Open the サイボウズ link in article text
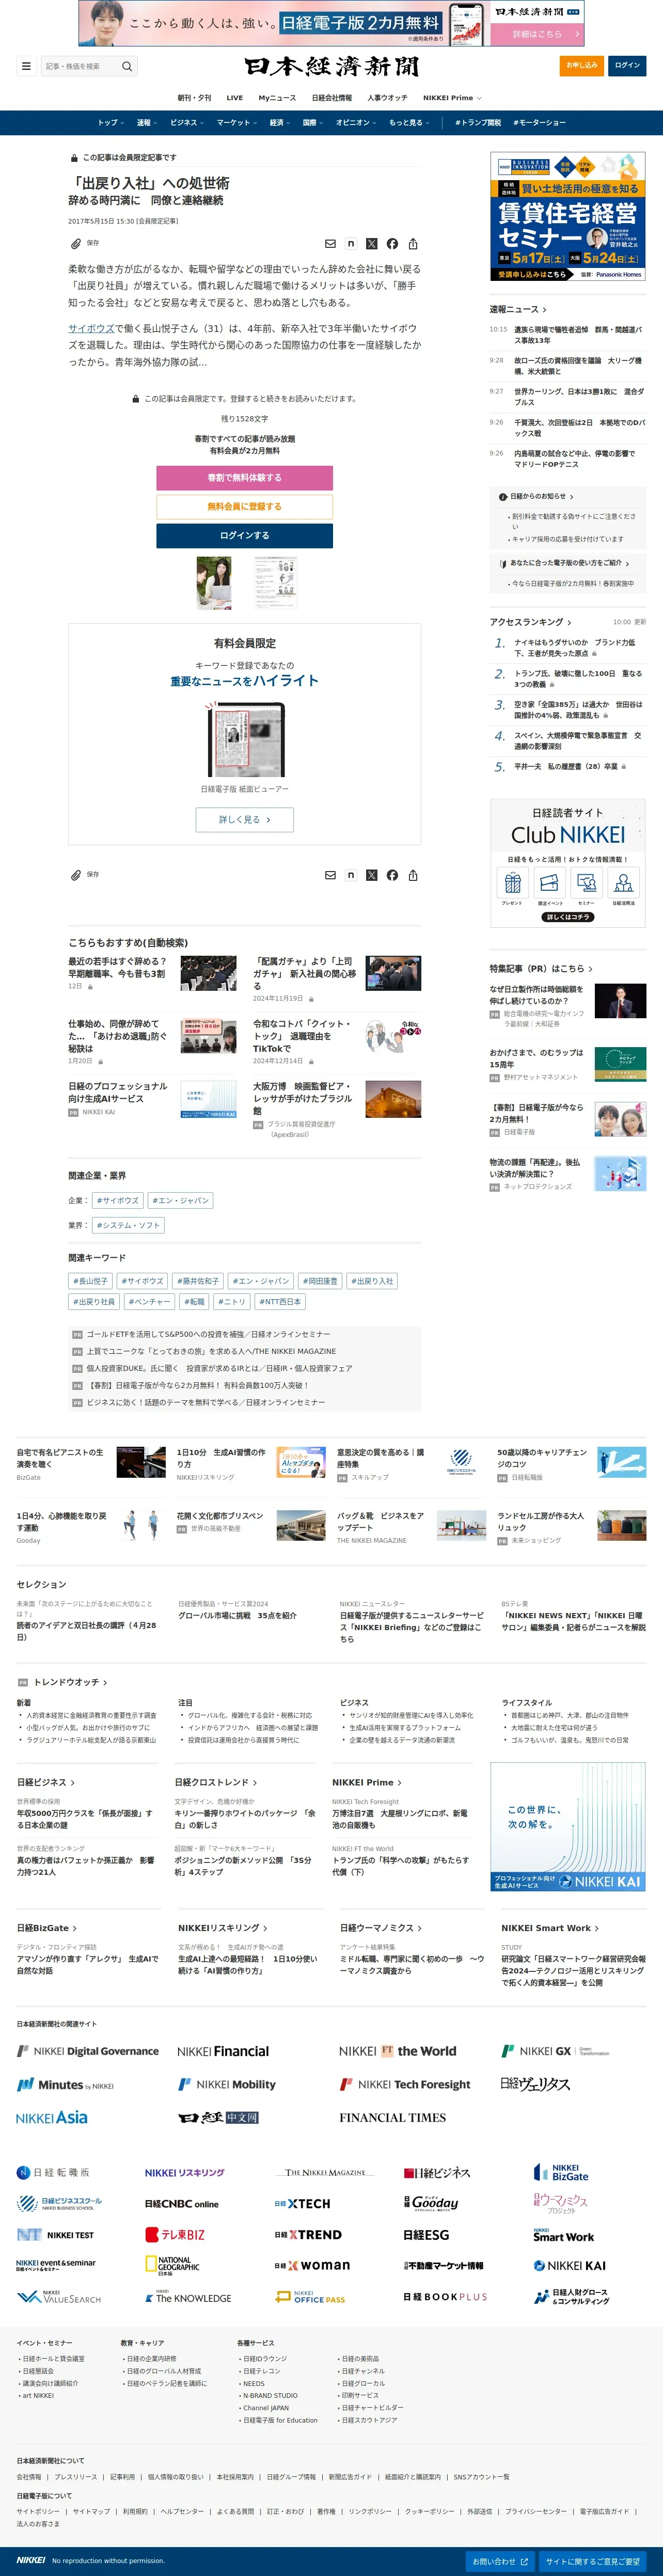Screen dimensions: 663x2576 (91, 329)
